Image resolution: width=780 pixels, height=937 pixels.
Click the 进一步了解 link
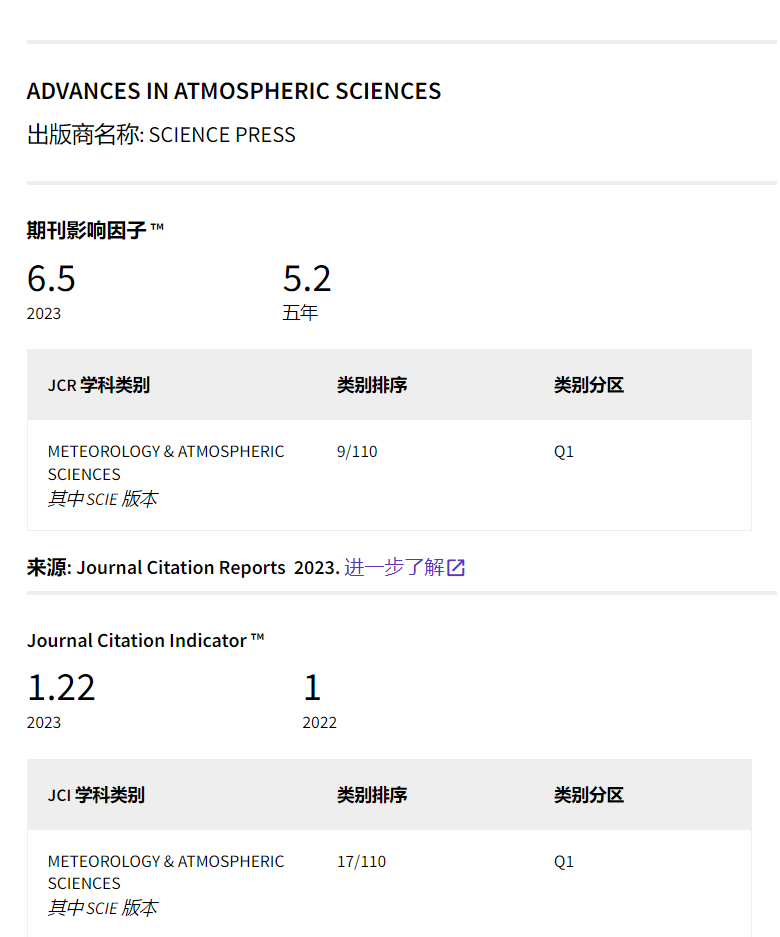[394, 567]
